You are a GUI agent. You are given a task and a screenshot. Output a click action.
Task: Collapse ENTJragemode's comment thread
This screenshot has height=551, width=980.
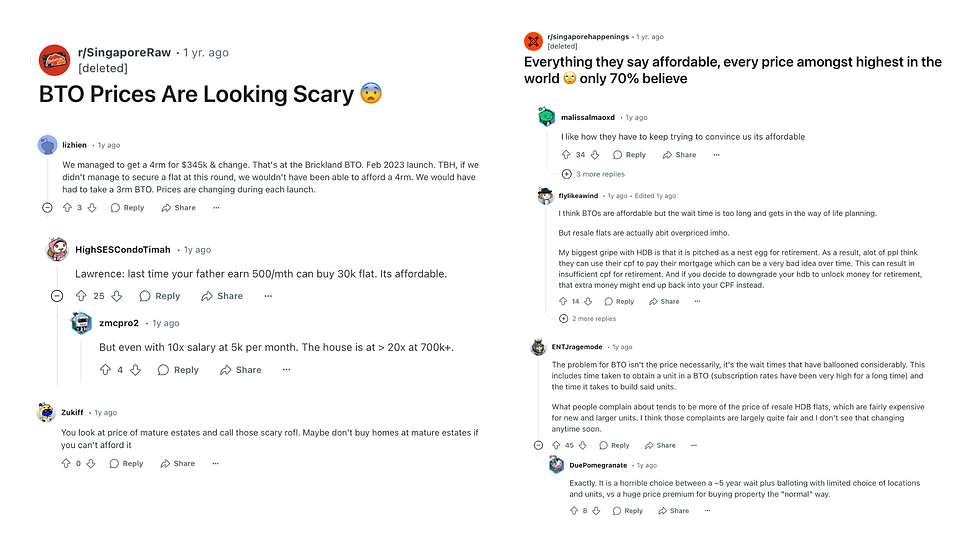[538, 445]
